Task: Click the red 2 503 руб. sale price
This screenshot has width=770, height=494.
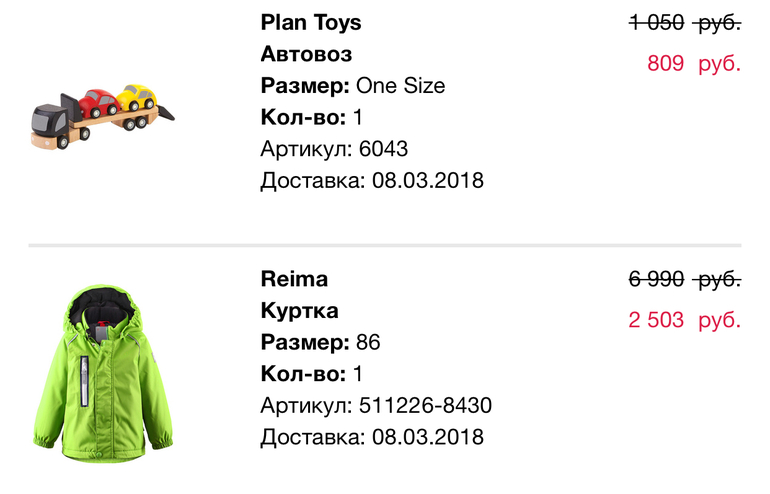Action: (x=684, y=320)
